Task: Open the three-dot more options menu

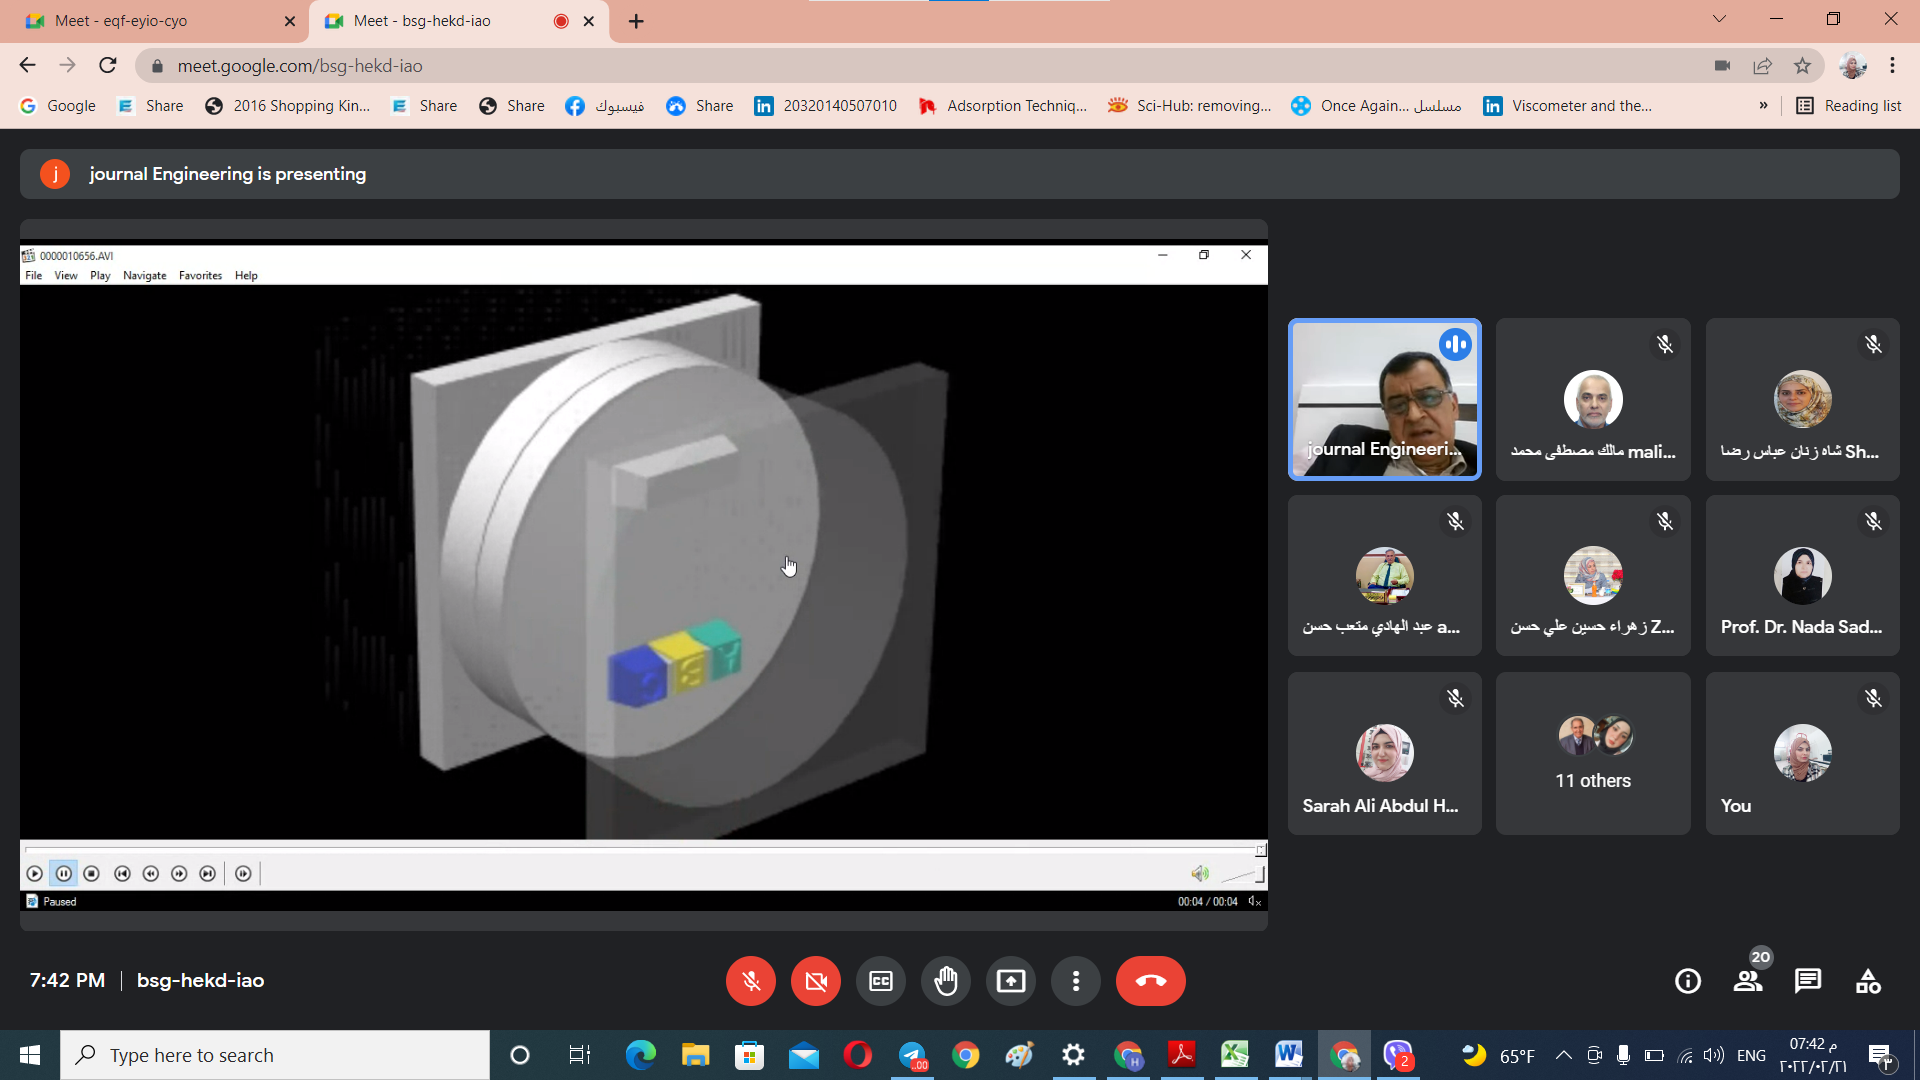Action: [1076, 981]
